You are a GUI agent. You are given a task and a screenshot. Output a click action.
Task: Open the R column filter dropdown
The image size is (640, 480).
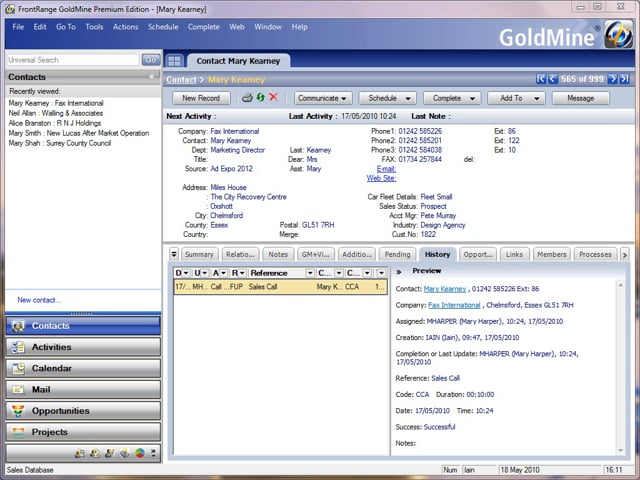(242, 273)
